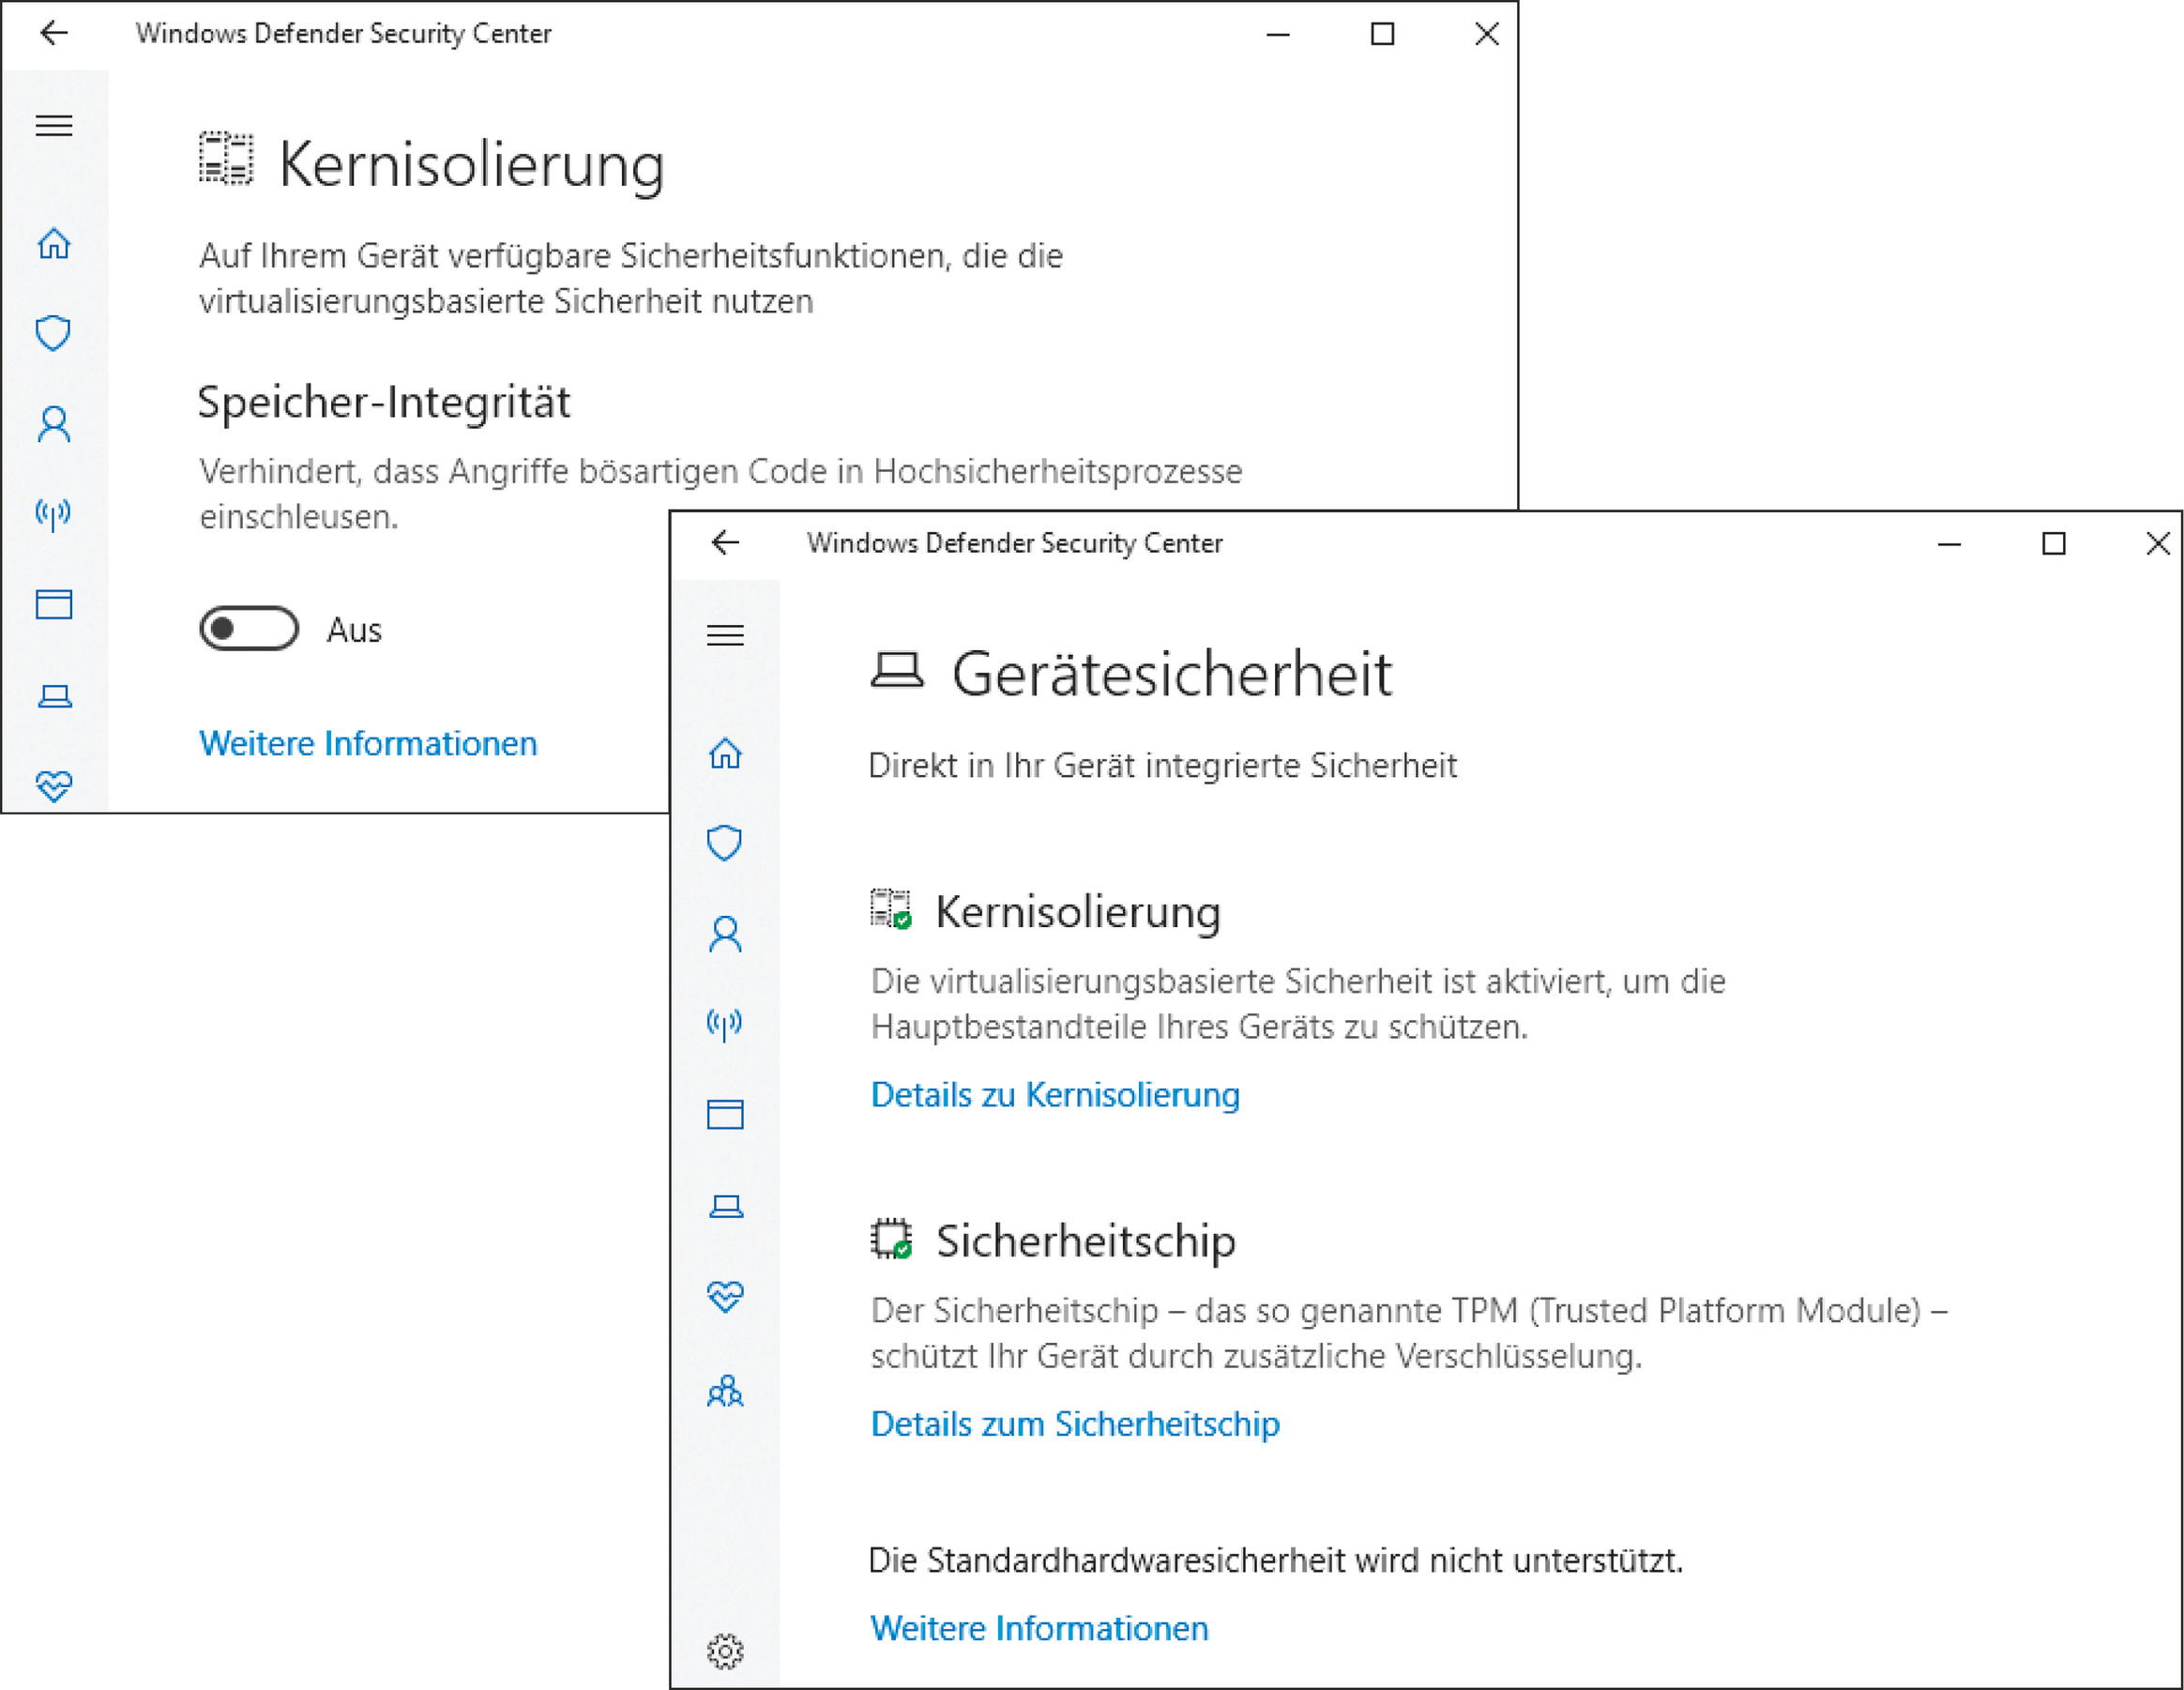
Task: Open device security laptop icon in Gerätesicherheit sidebar
Action: 725,1206
